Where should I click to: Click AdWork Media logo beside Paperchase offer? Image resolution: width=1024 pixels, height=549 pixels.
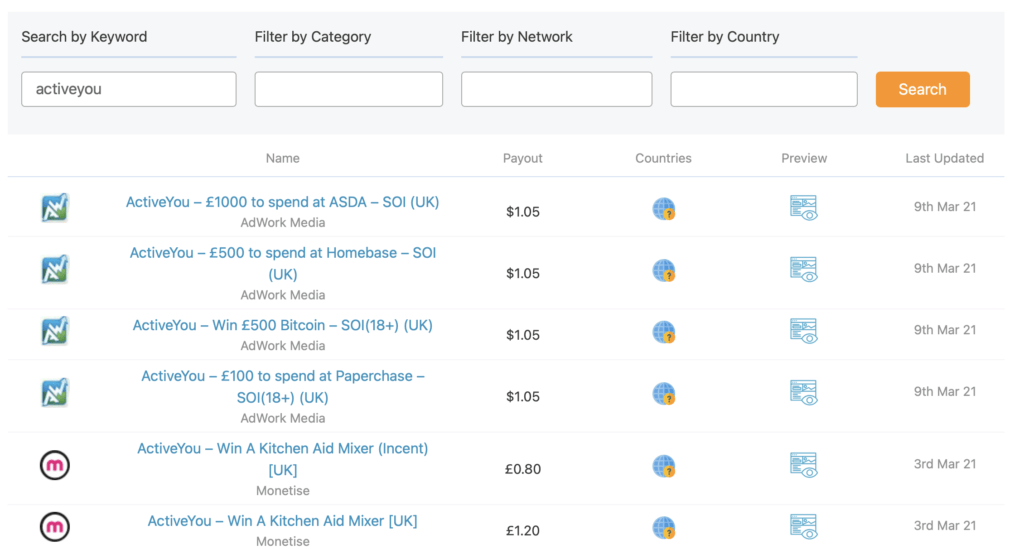point(55,392)
